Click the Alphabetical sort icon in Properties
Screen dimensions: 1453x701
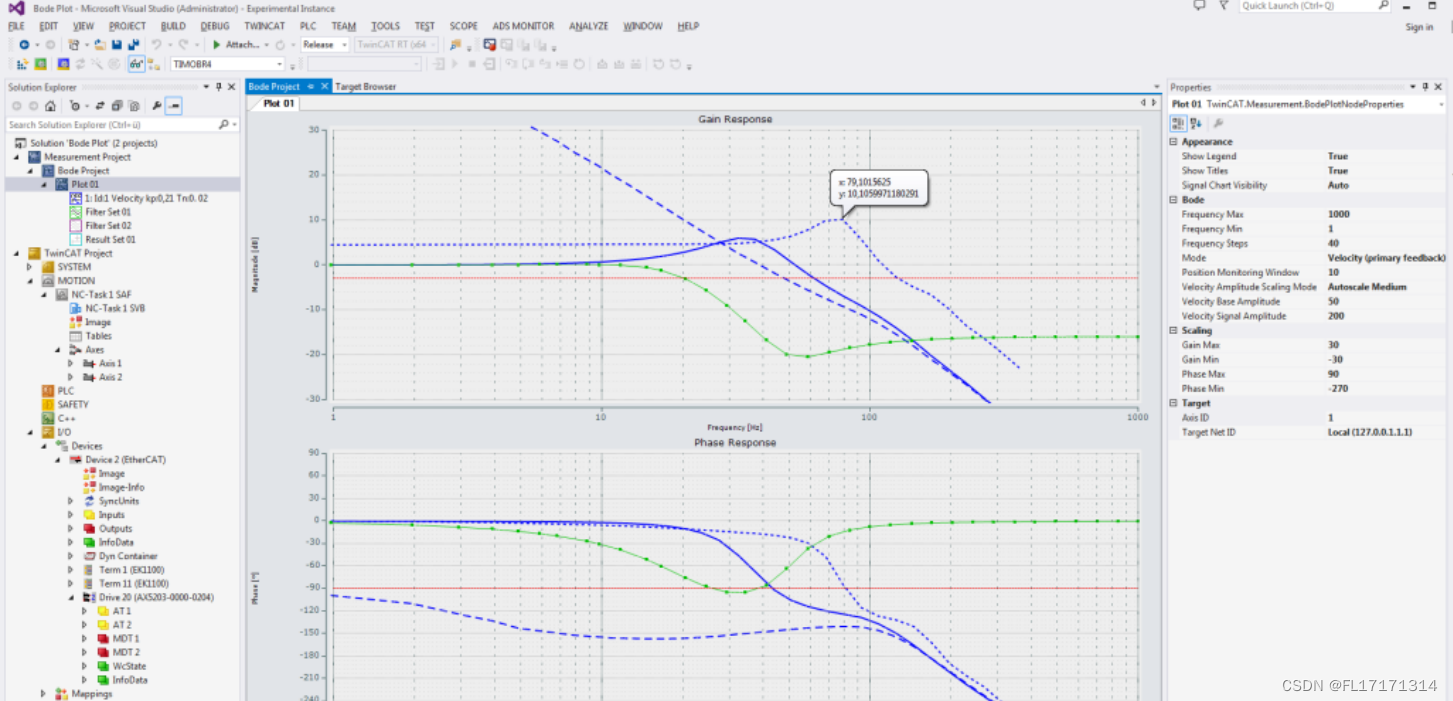pyautogui.click(x=1196, y=123)
